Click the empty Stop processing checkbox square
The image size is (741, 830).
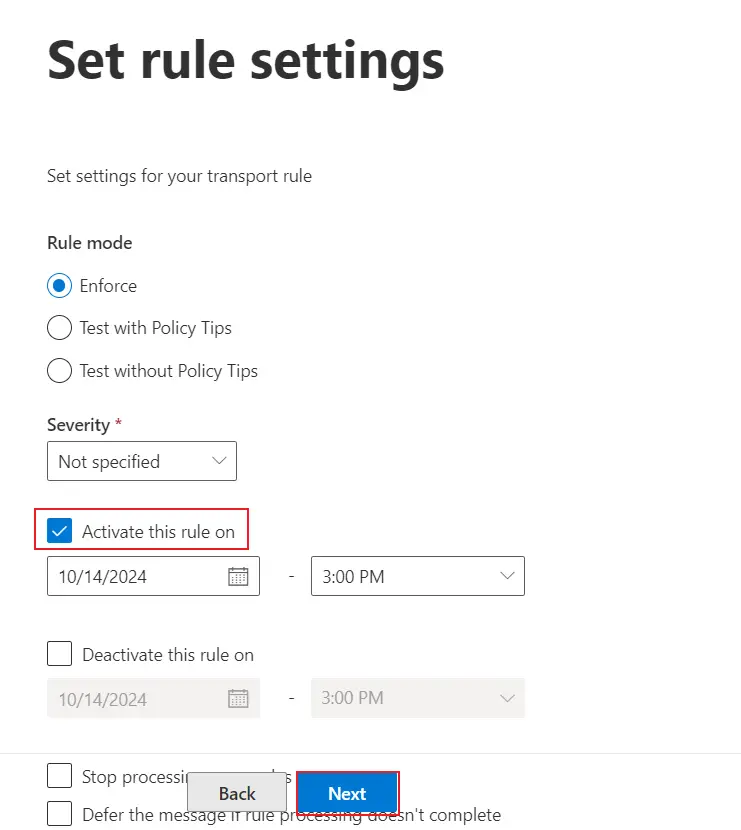point(59,775)
